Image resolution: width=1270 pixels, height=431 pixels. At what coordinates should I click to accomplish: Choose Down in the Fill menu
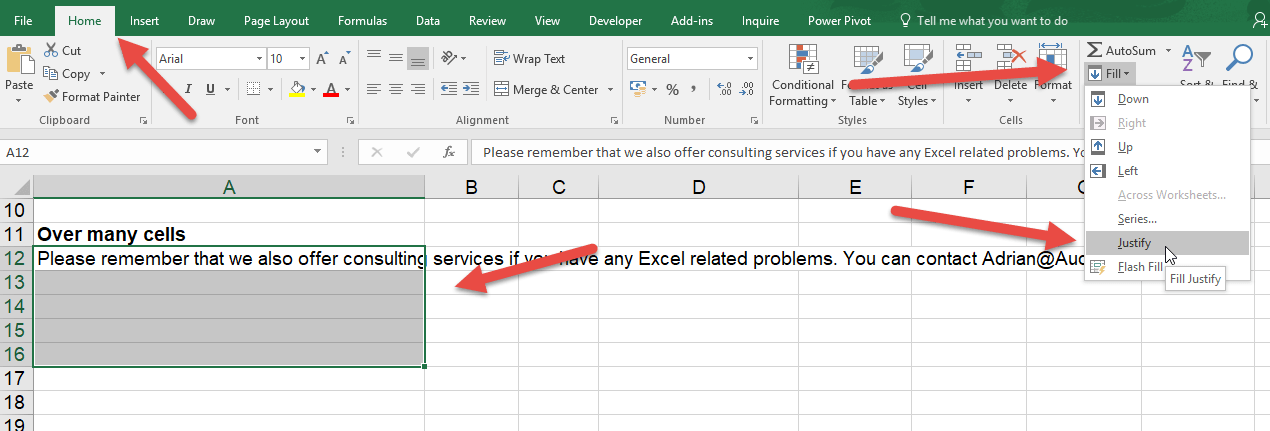click(1167, 99)
